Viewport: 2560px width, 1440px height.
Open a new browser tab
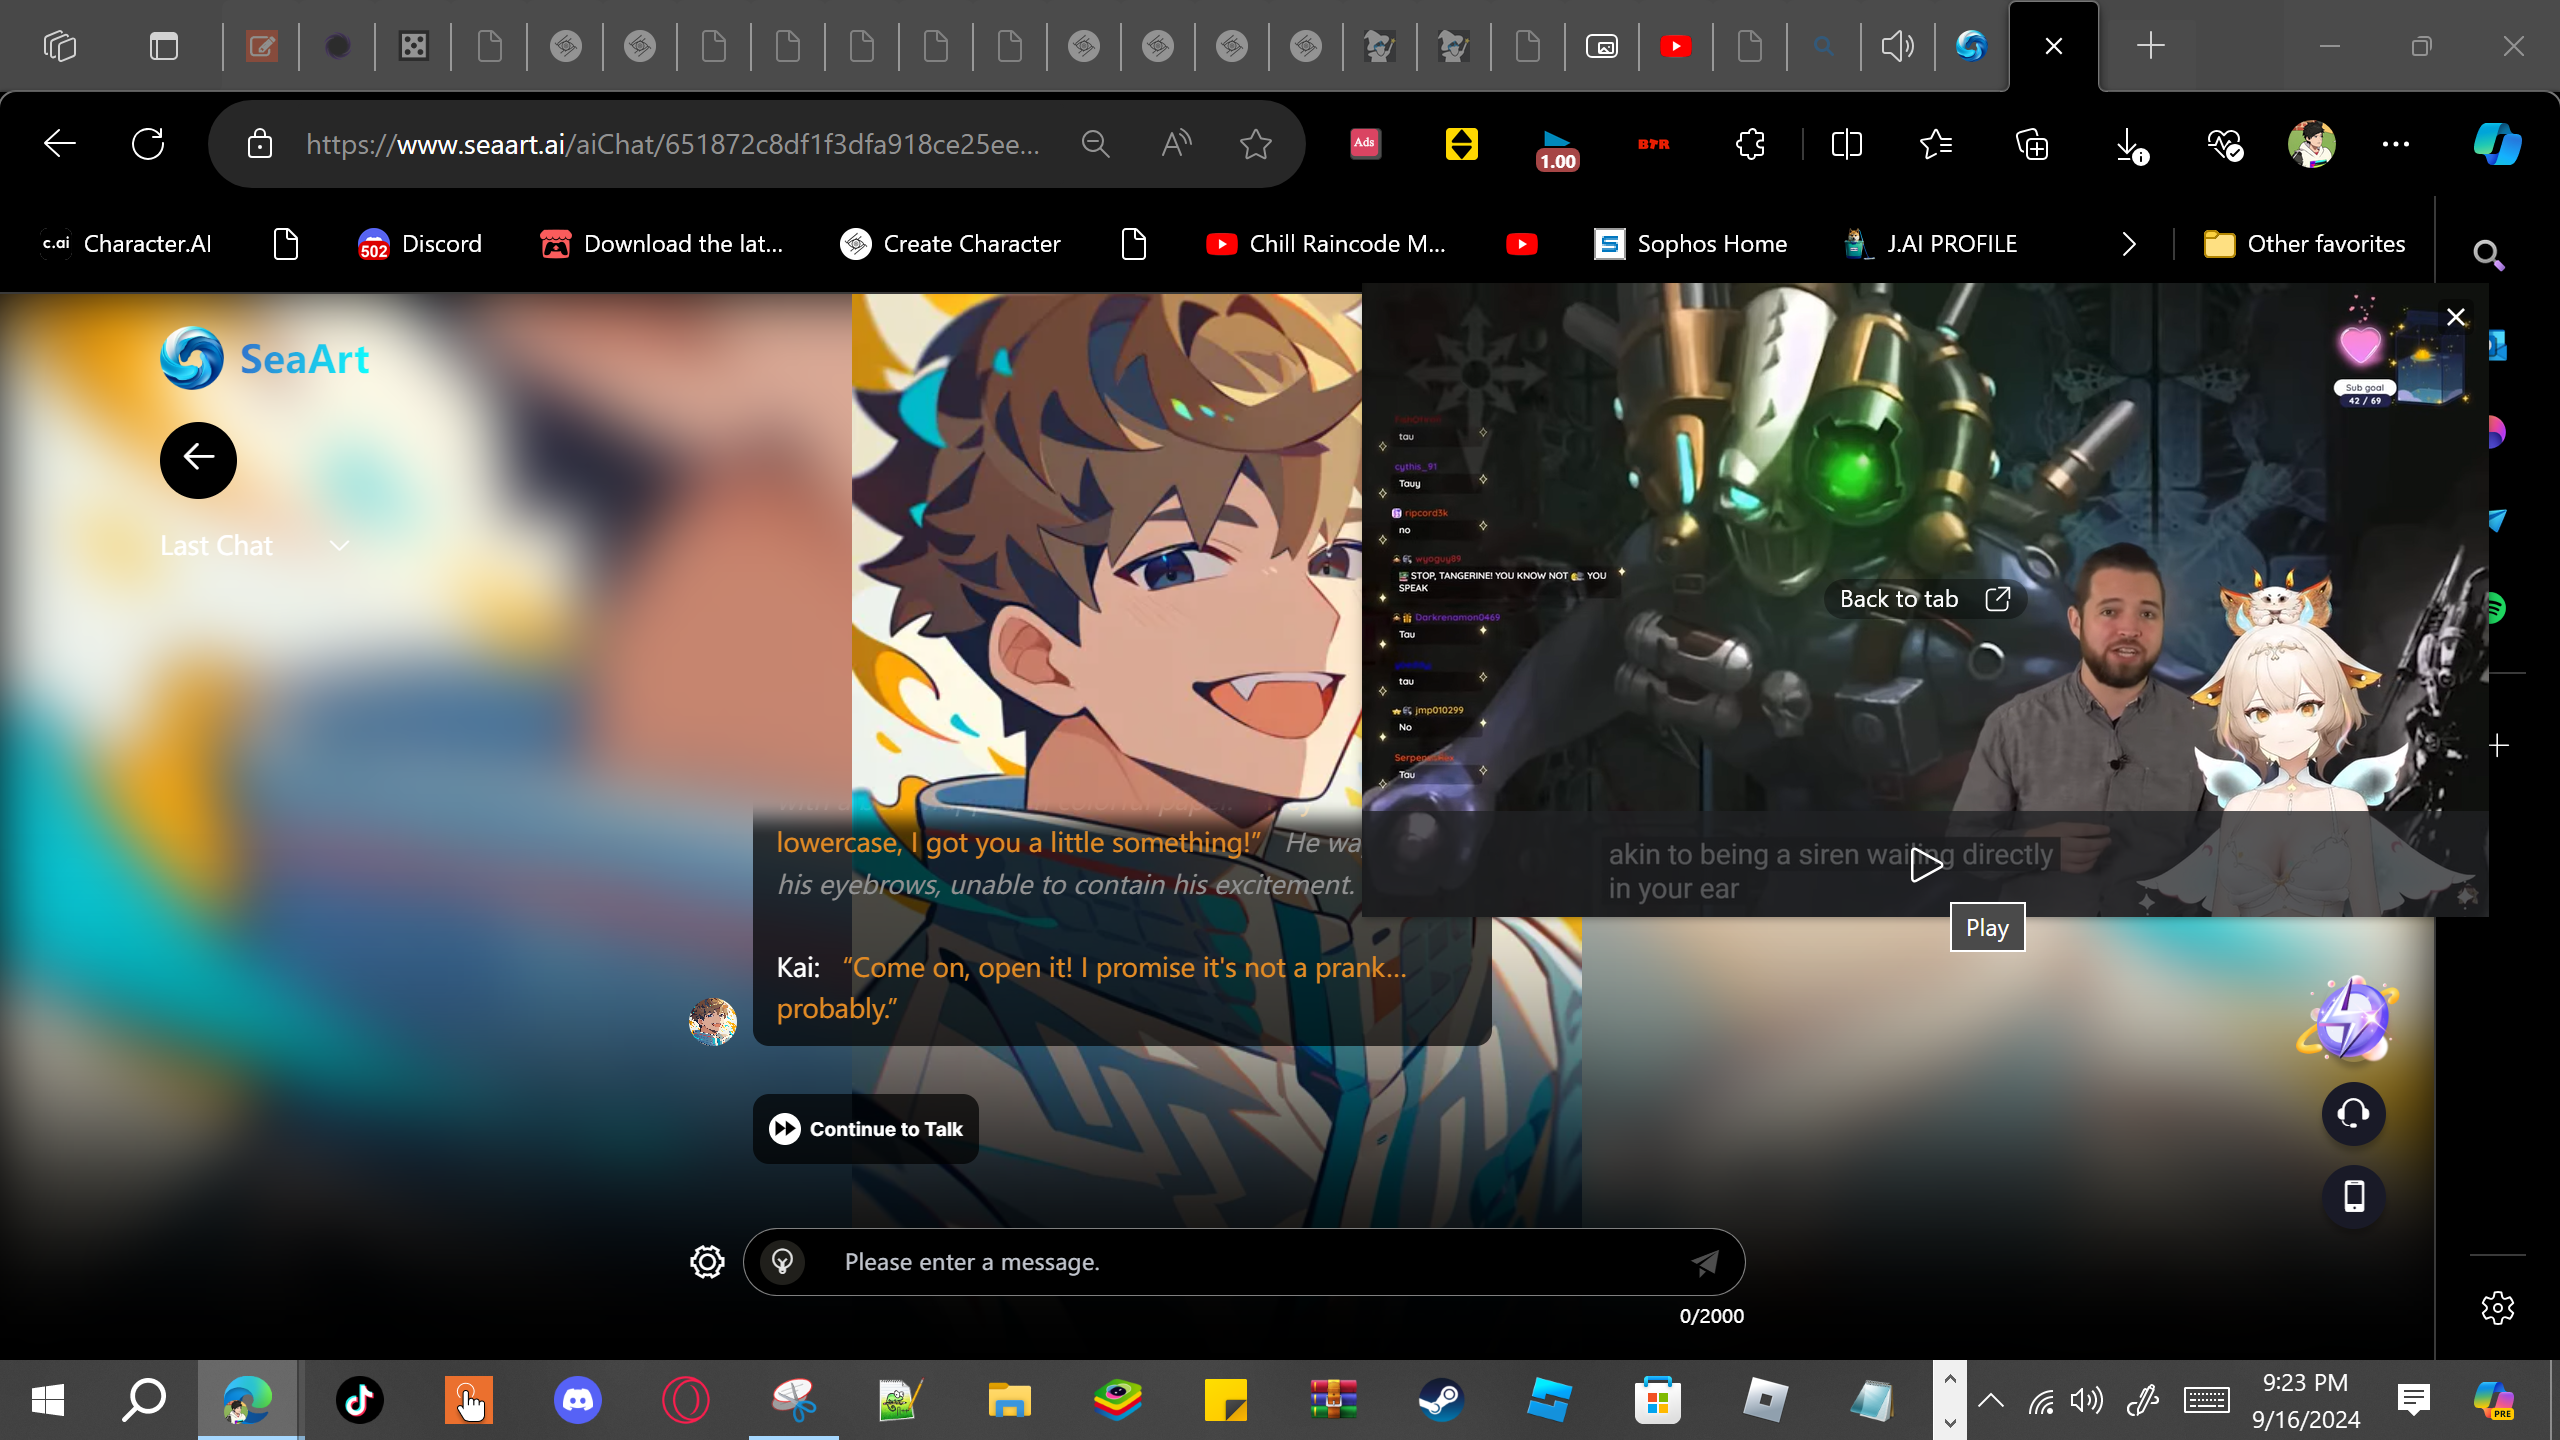(2151, 46)
